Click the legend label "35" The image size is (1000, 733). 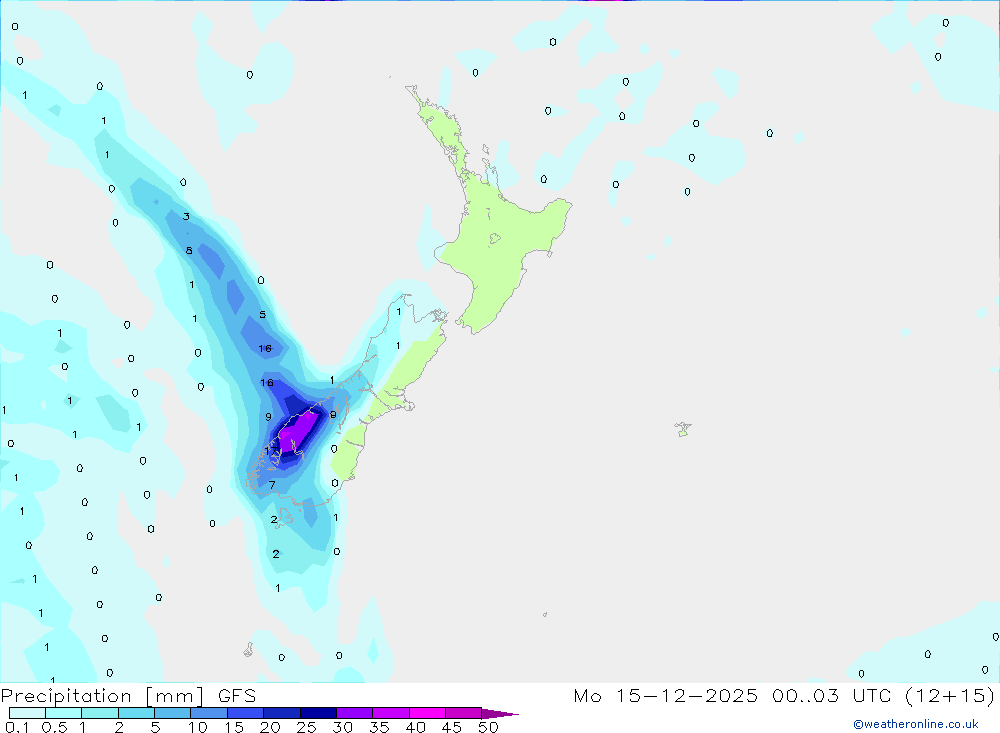[x=379, y=727]
